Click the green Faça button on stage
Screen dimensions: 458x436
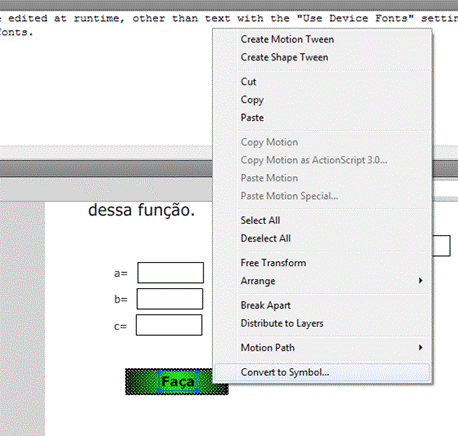pos(177,382)
